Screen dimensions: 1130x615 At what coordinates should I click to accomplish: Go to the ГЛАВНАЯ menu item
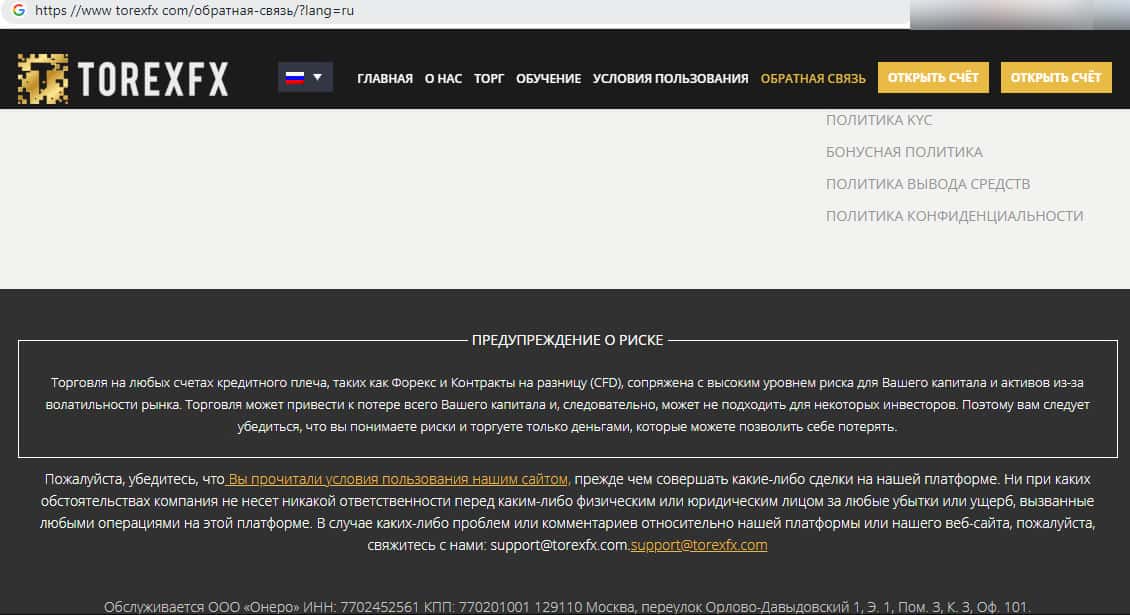(x=385, y=79)
